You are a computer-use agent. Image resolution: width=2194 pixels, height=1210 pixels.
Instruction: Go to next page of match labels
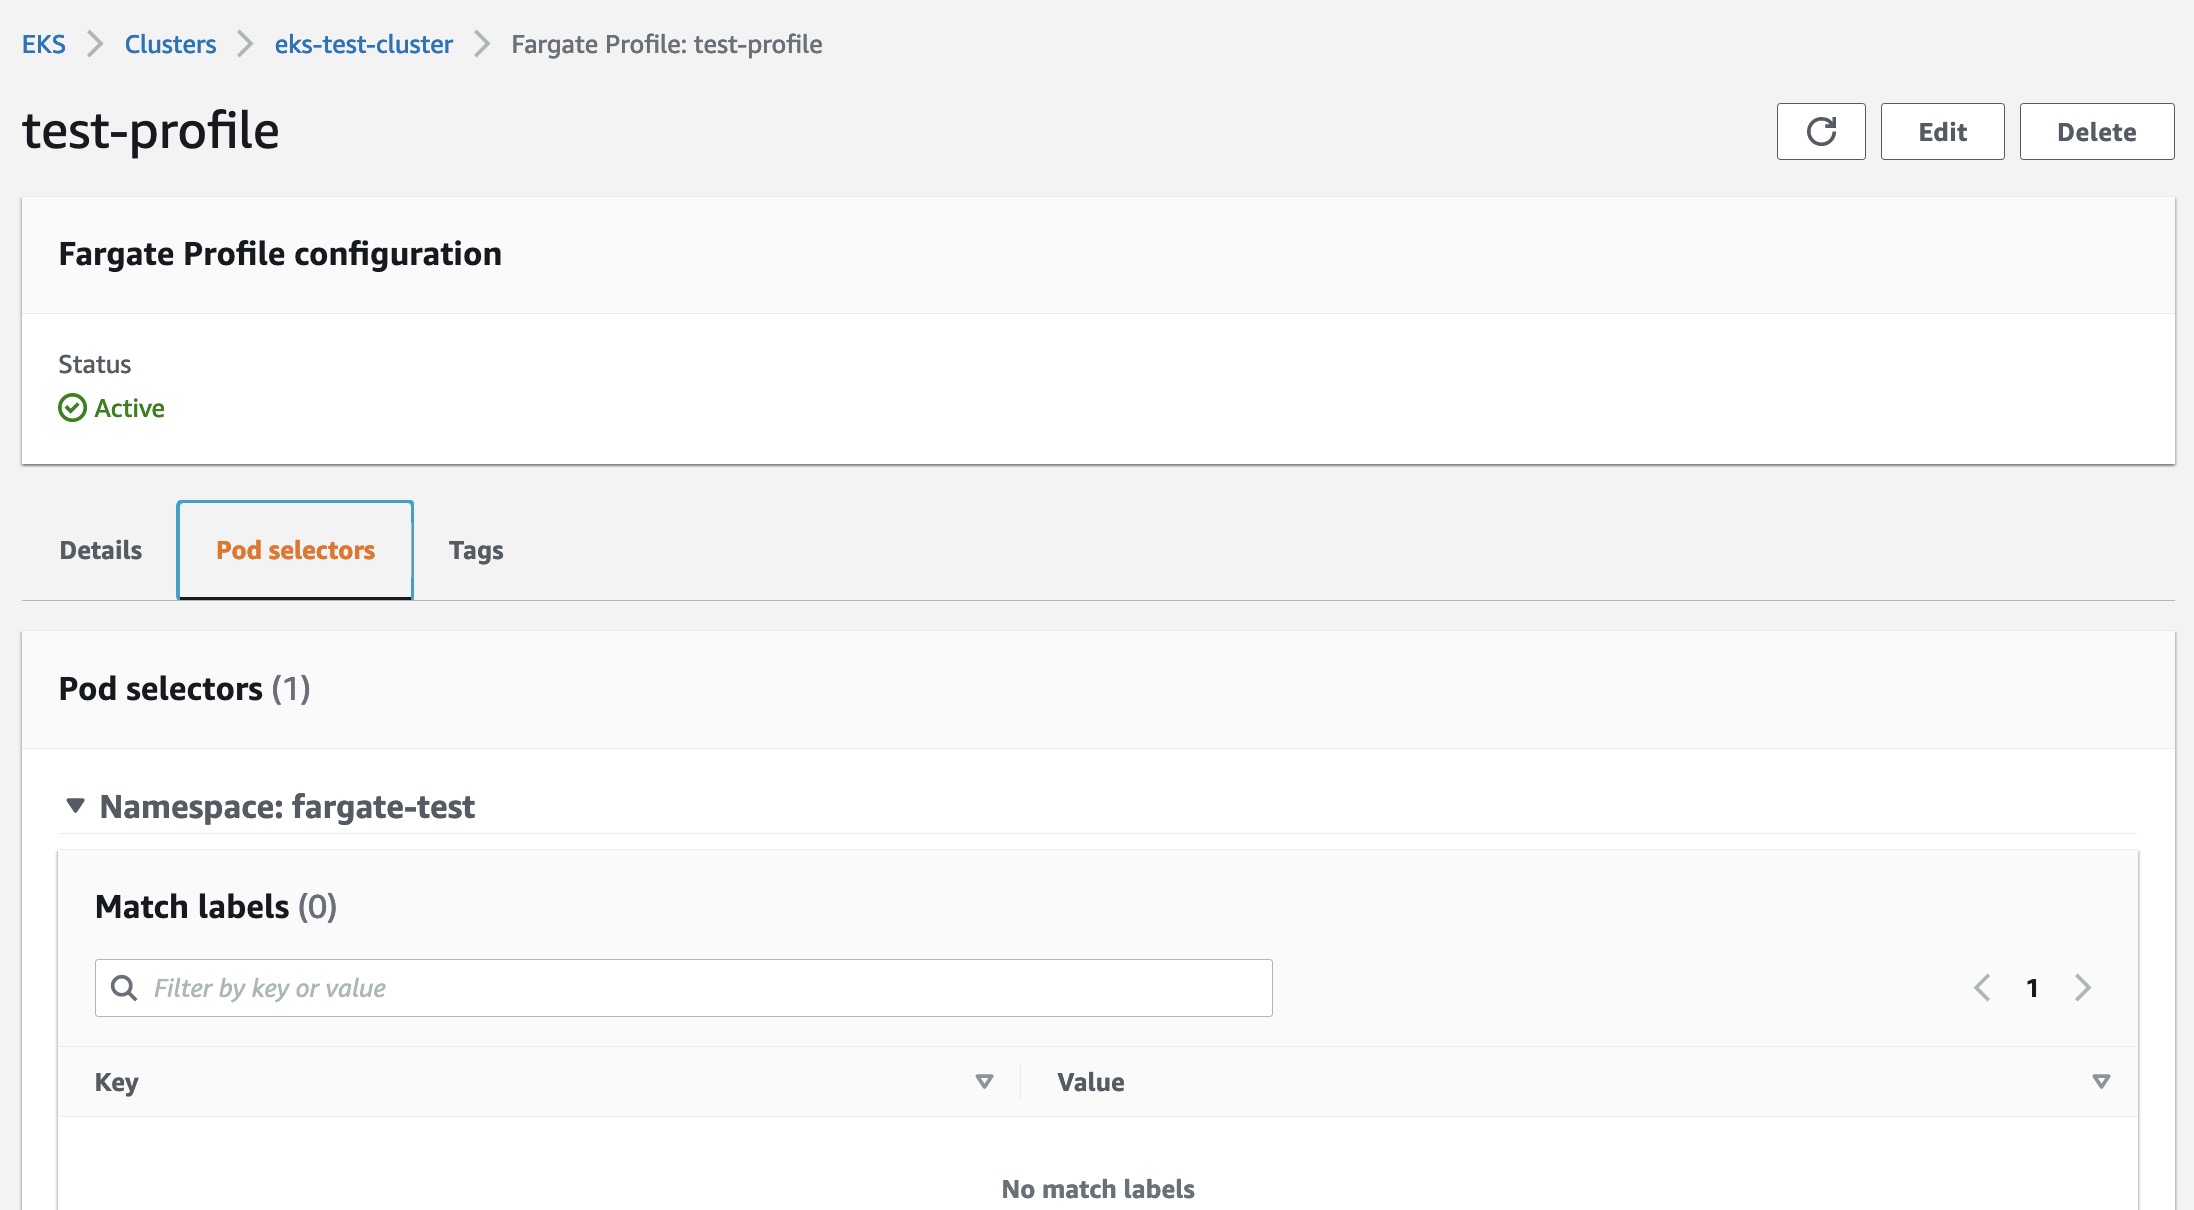point(2083,988)
